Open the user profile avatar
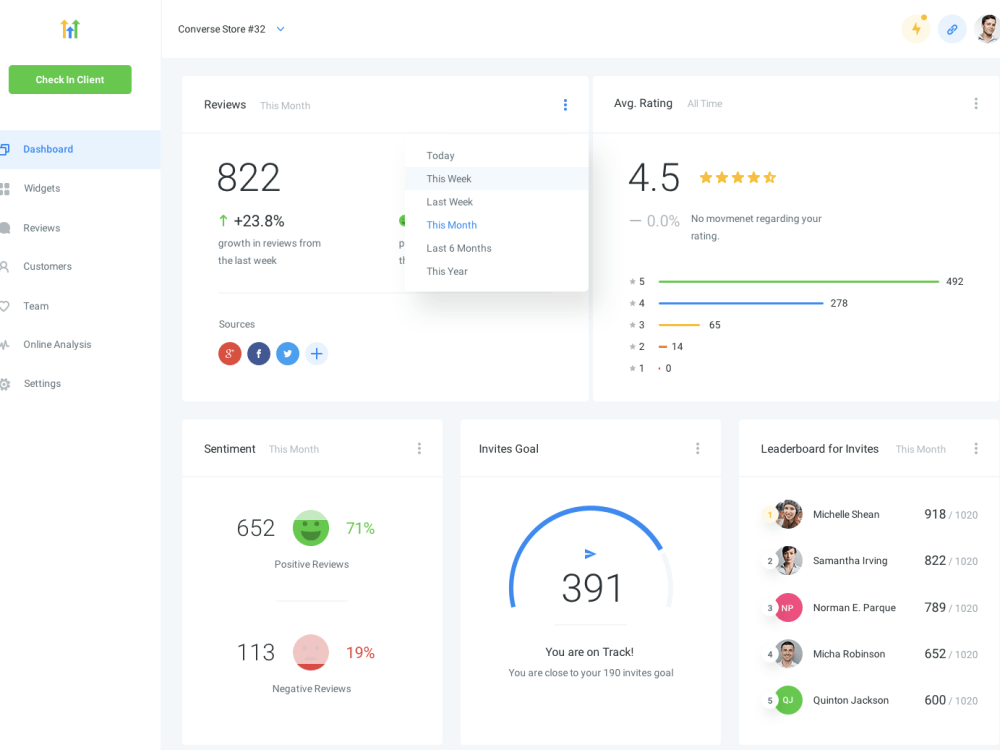The width and height of the screenshot is (1000, 750). click(x=987, y=29)
